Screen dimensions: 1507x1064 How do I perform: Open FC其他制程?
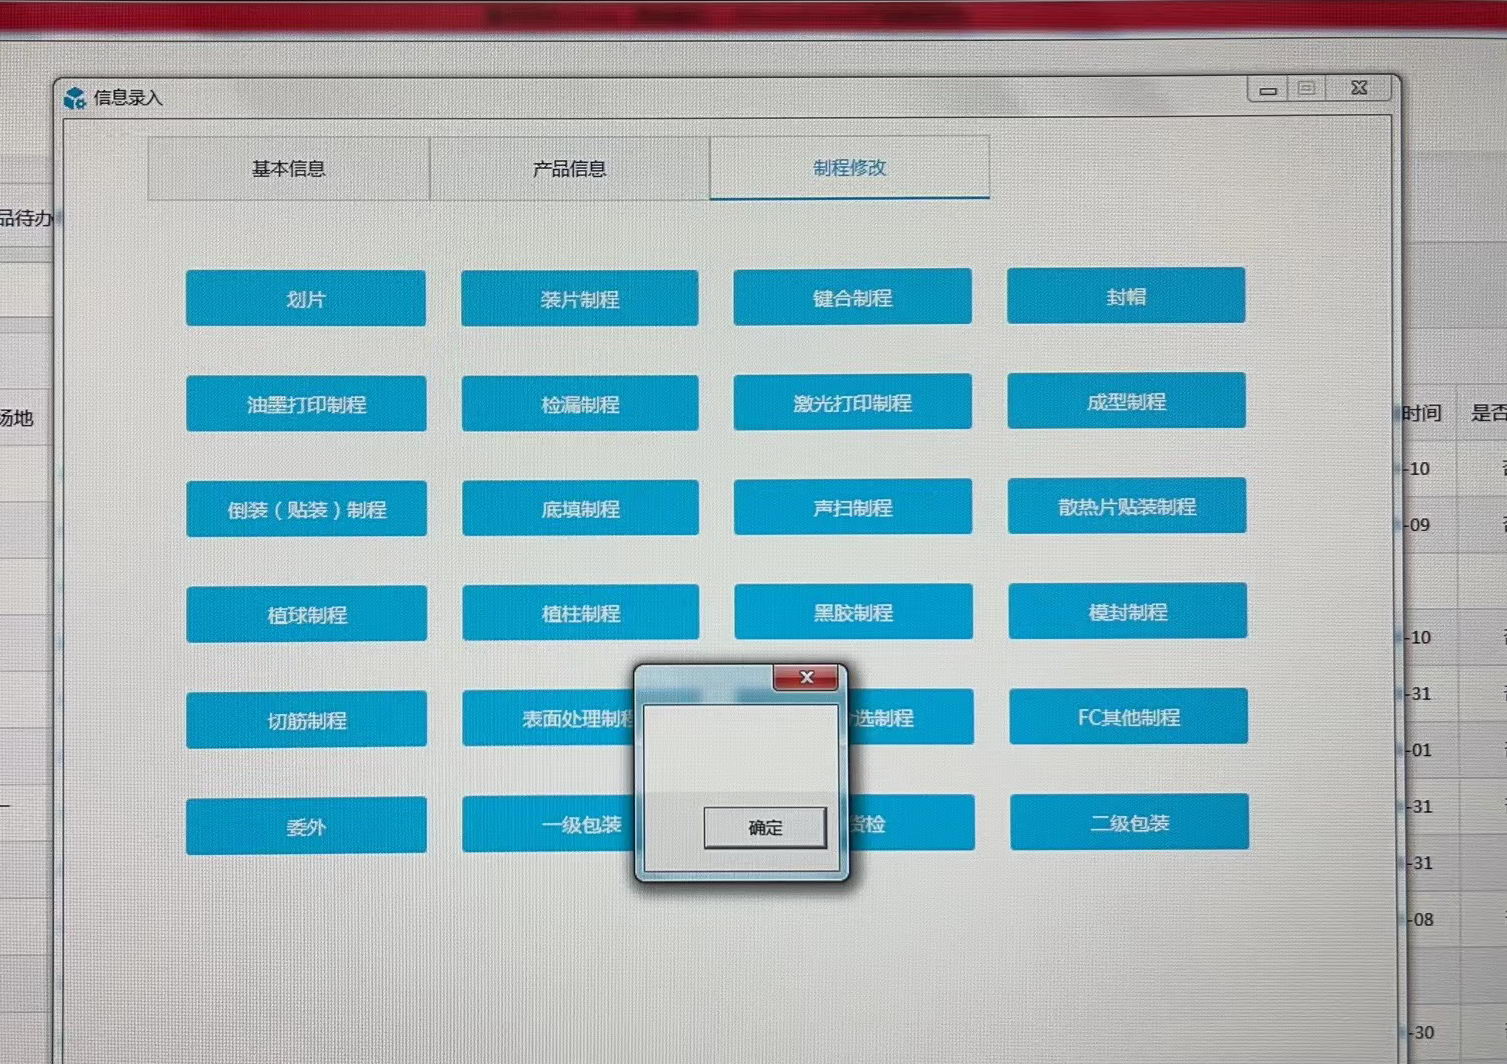(1129, 717)
